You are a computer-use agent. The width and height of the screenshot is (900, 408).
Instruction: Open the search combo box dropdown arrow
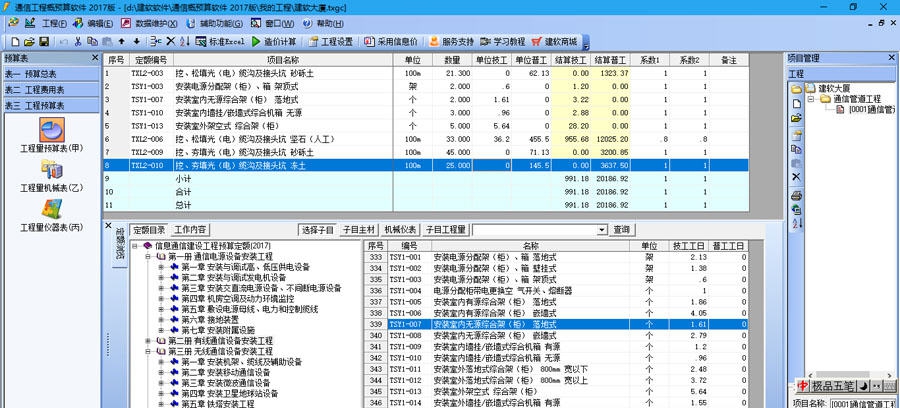(601, 230)
